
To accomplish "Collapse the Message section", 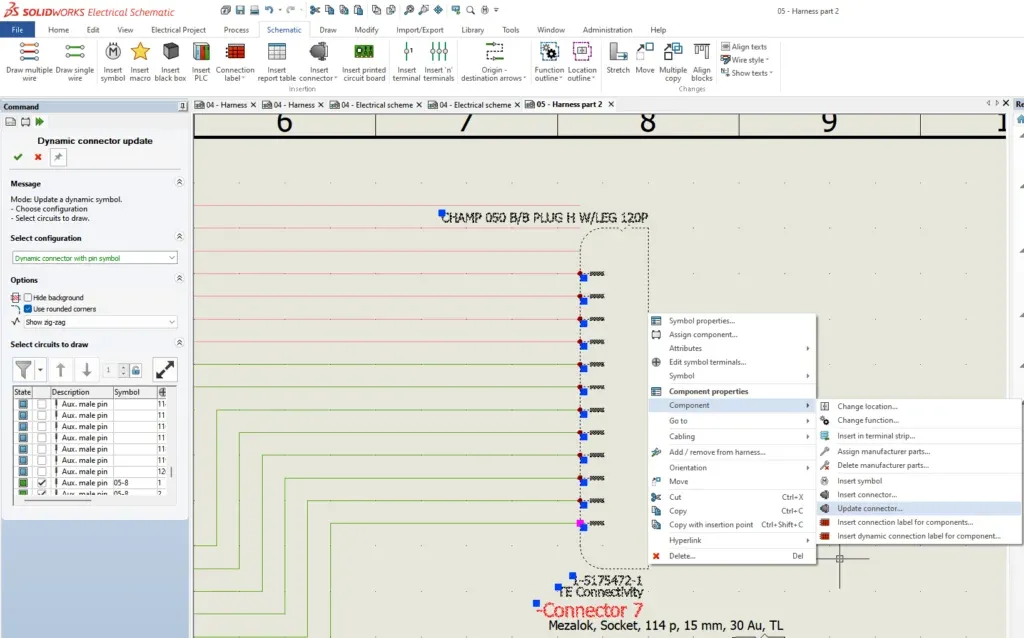I will click(x=179, y=183).
